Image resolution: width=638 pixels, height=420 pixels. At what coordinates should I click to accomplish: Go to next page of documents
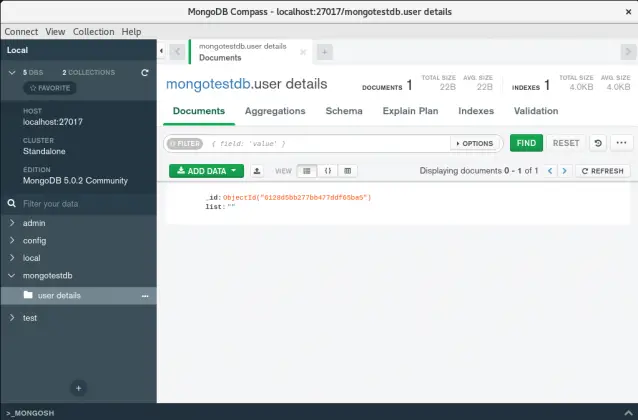tap(564, 171)
